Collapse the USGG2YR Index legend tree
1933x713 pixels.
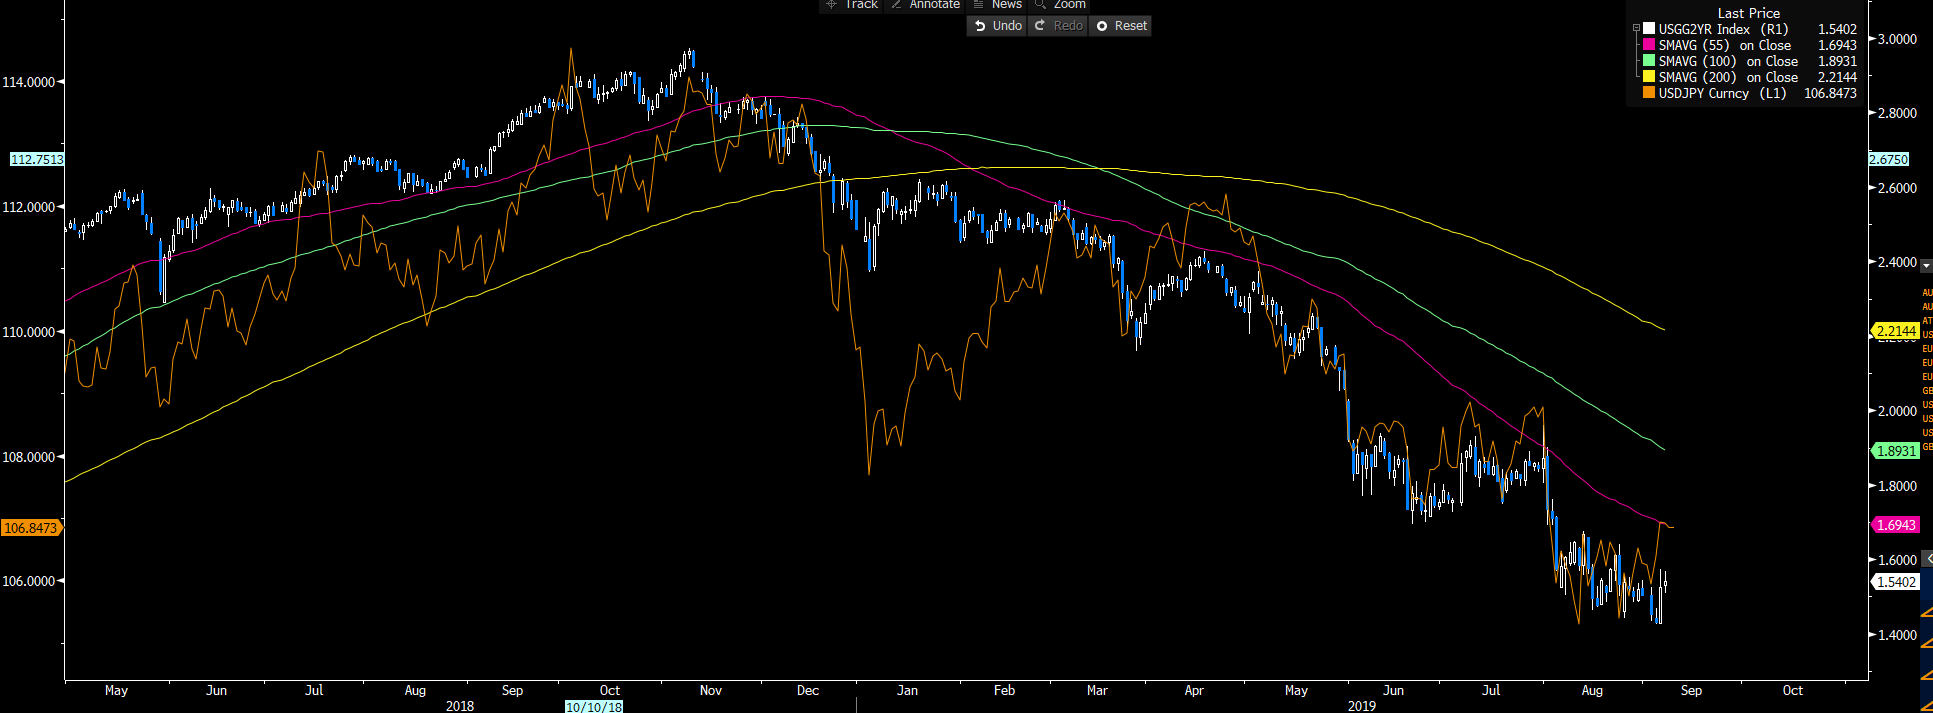[x=1636, y=29]
